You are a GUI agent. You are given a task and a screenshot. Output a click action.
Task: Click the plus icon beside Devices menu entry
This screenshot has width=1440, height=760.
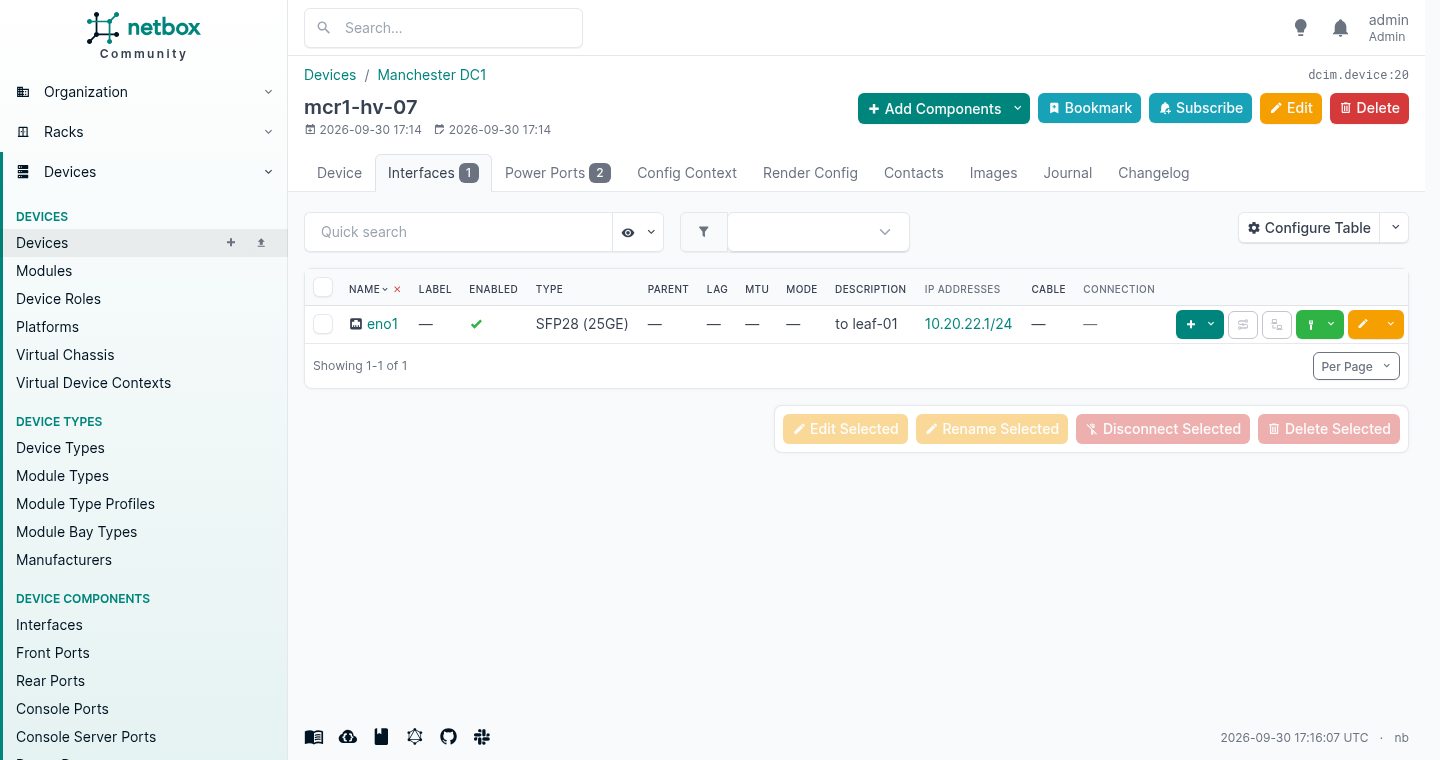231,242
